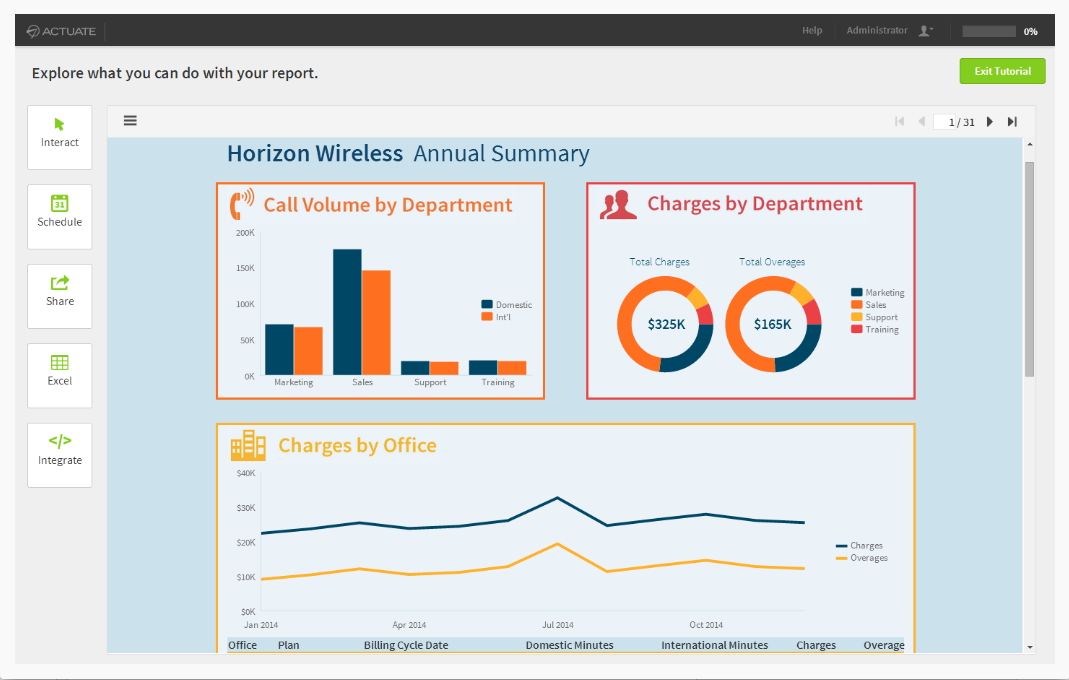Viewport: 1069px width, 680px height.
Task: Click the Total Overages $165K donut
Action: (x=773, y=324)
